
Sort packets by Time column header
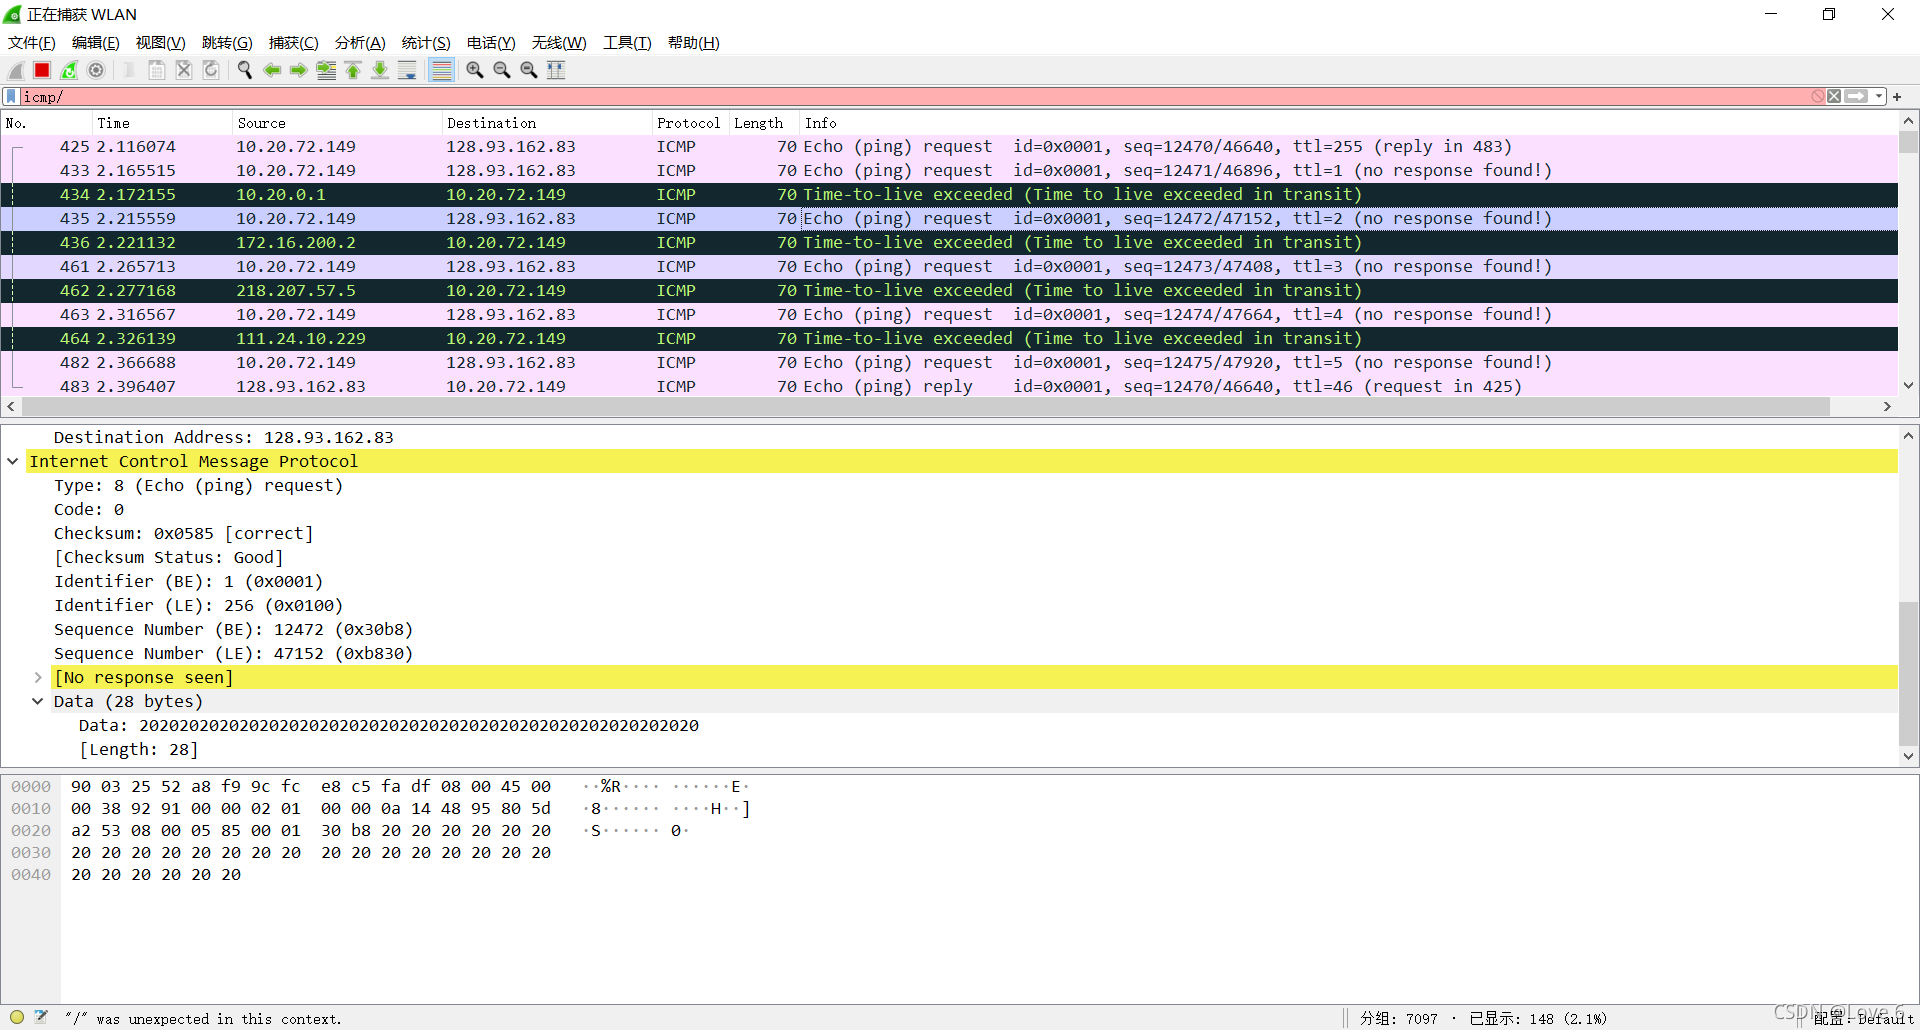click(x=162, y=123)
